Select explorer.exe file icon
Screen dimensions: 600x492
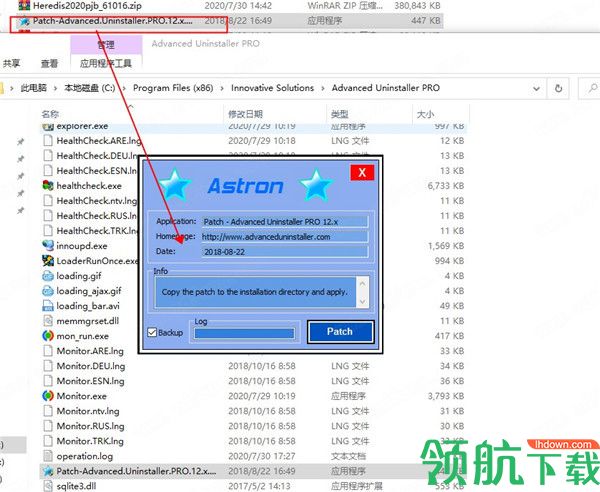(x=47, y=127)
